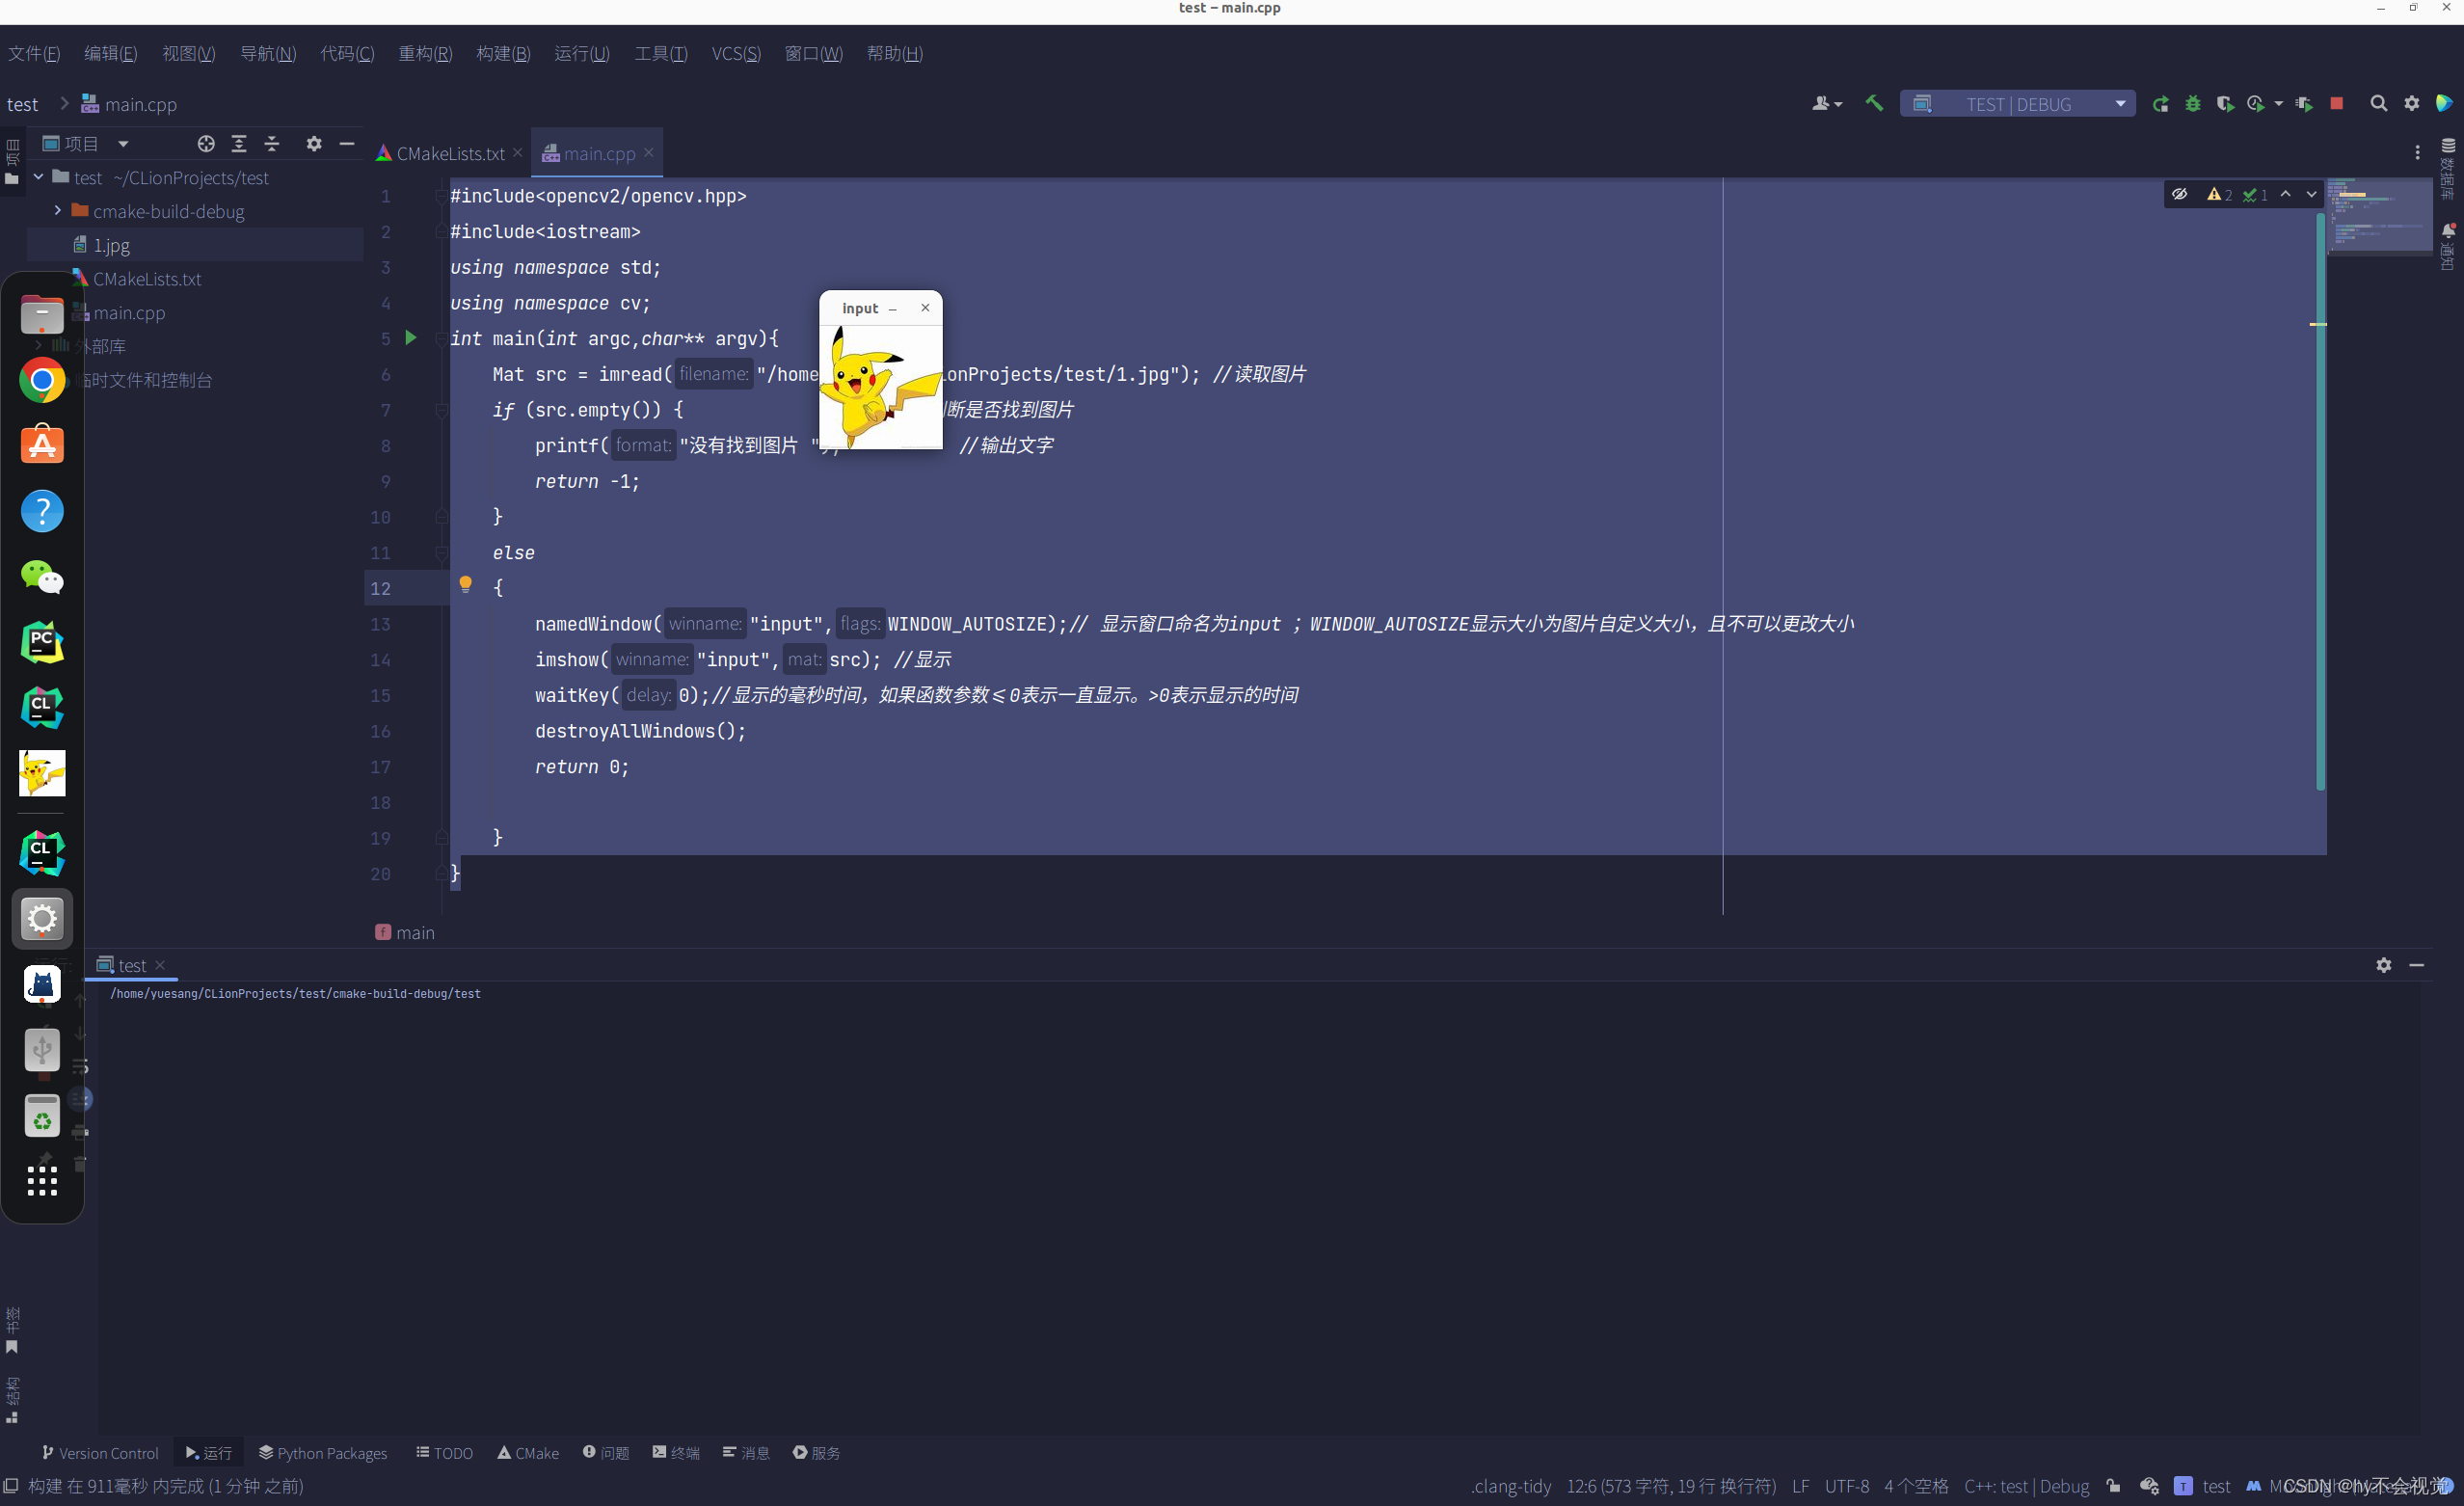This screenshot has width=2464, height=1506.
Task: Click the yellow lightbulb intention icon
Action: click(x=465, y=584)
